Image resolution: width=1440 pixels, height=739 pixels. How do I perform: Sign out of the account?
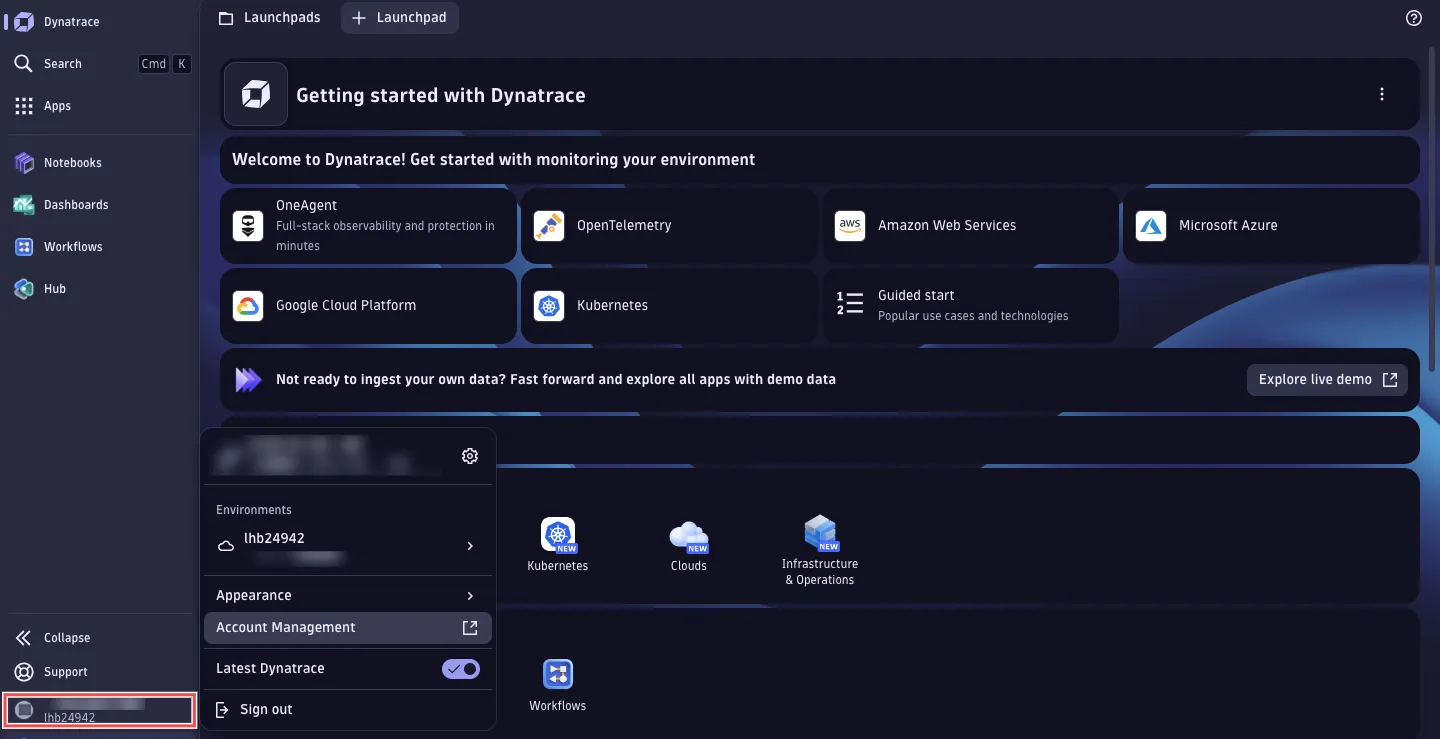pos(348,710)
